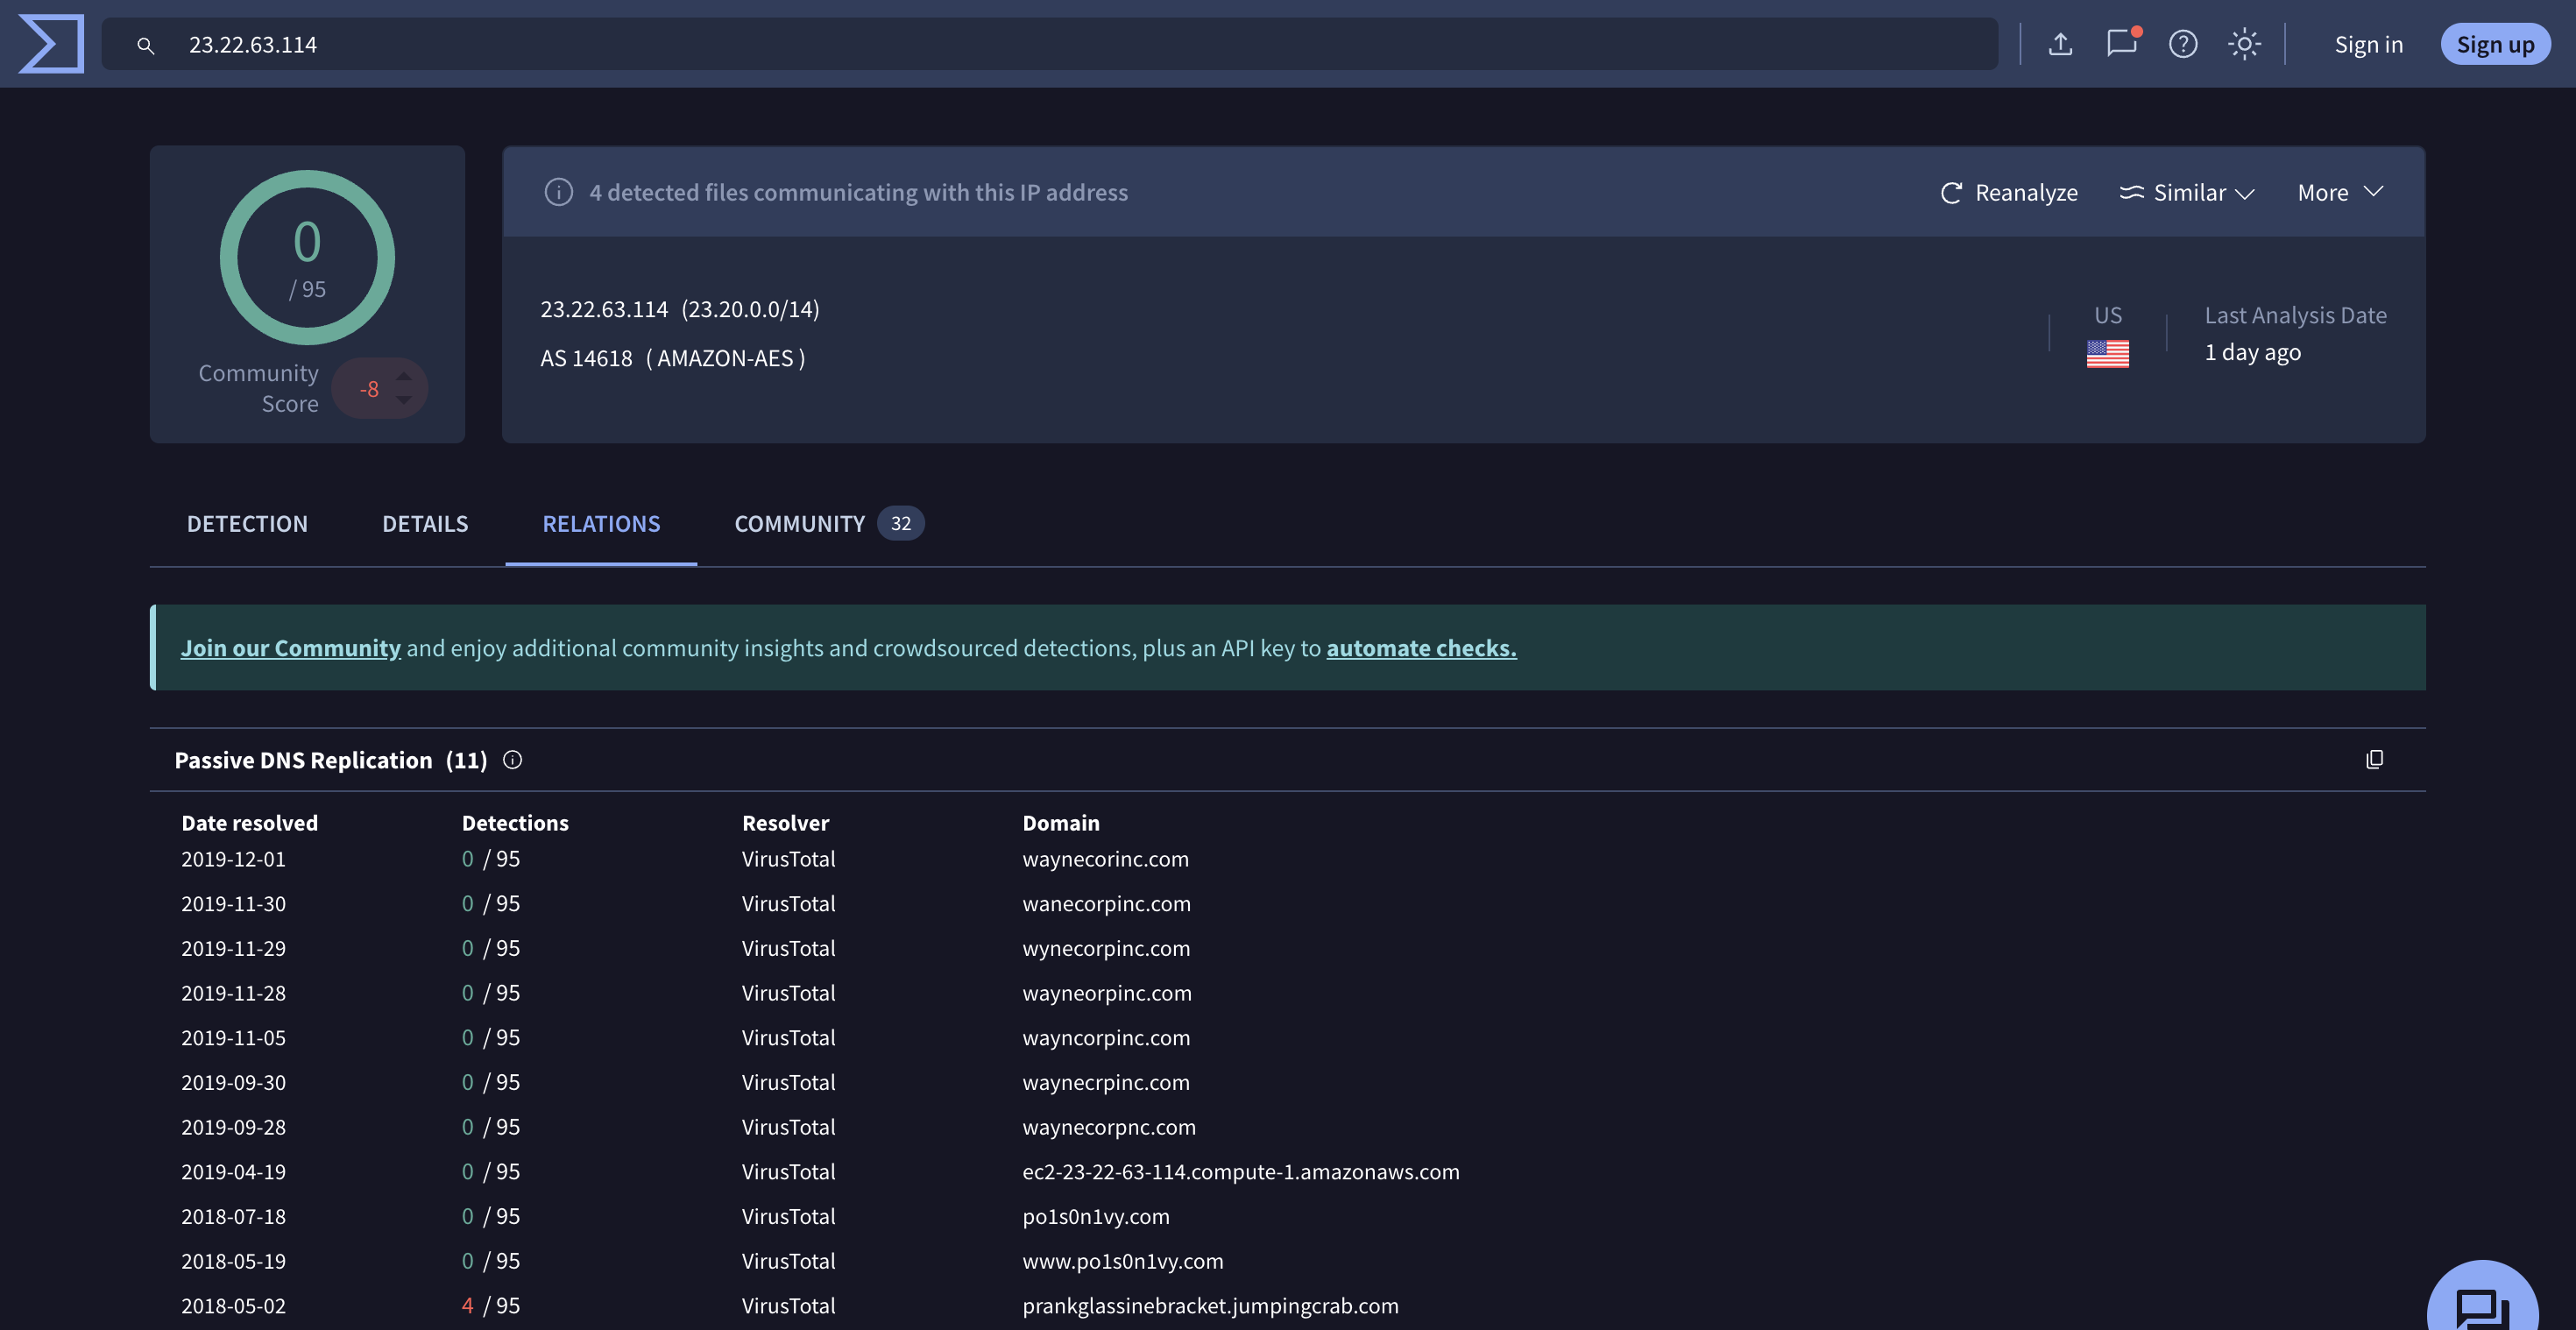Screen dimensions: 2576x1330
Task: Click the automate checks link
Action: [x=1421, y=648]
